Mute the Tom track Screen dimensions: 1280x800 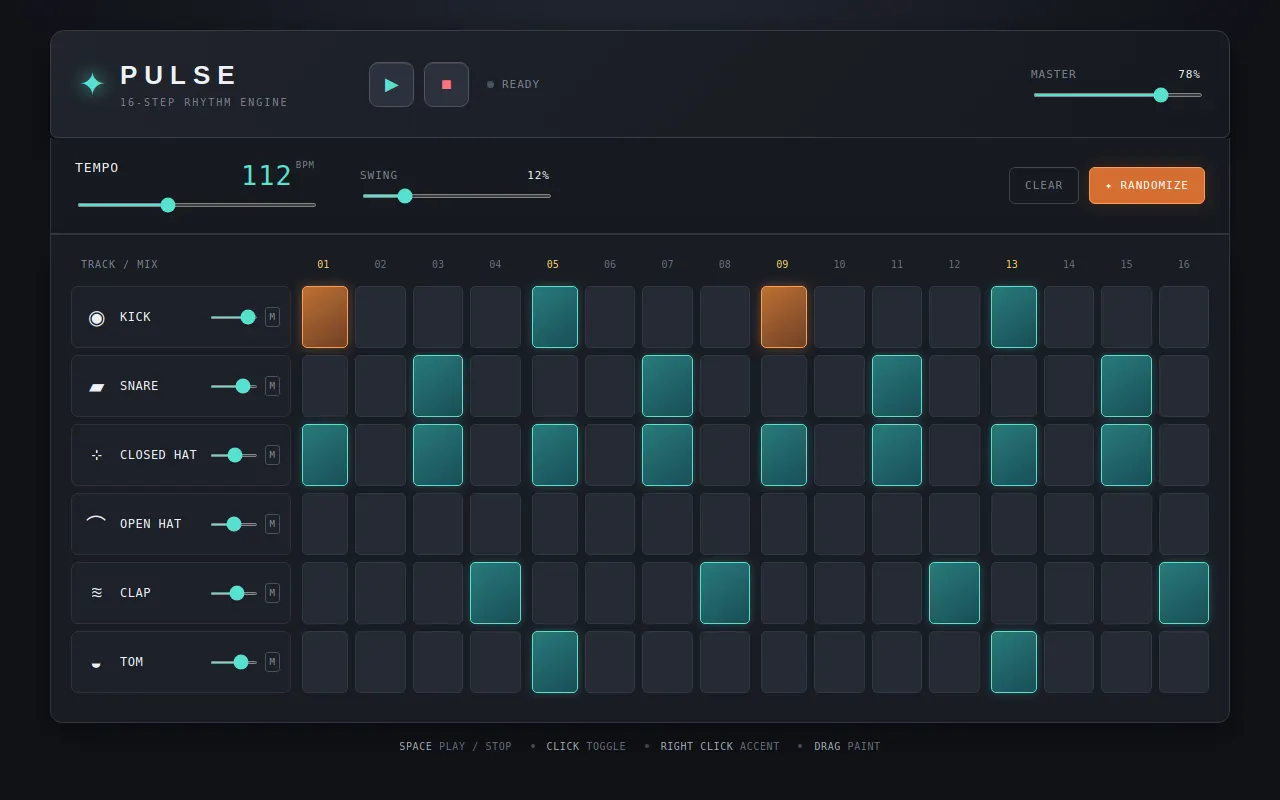coord(272,662)
